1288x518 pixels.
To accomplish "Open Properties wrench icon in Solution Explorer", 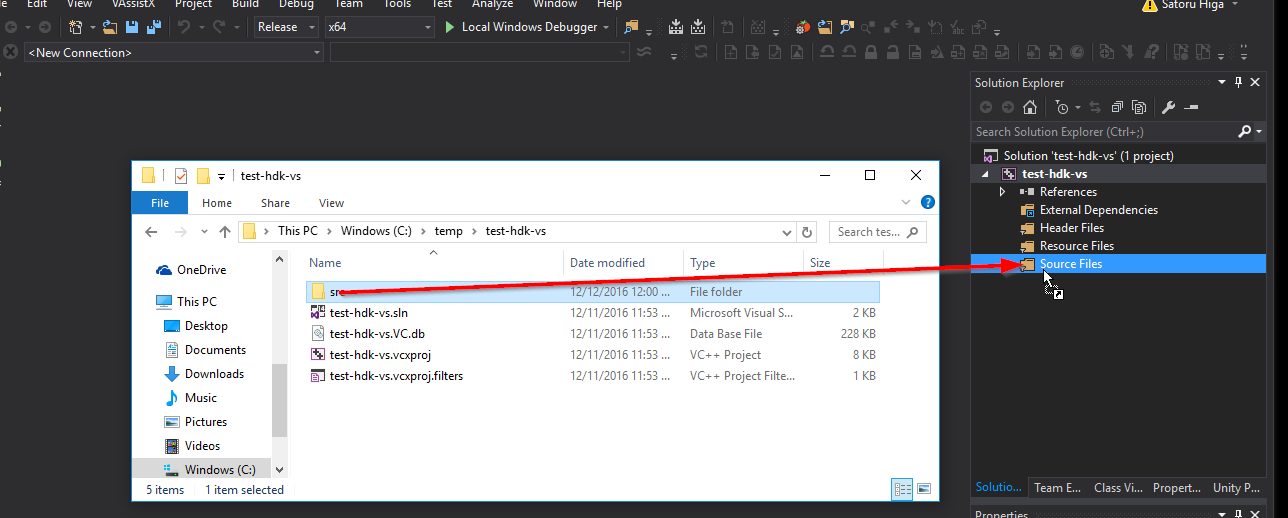I will pyautogui.click(x=1167, y=107).
